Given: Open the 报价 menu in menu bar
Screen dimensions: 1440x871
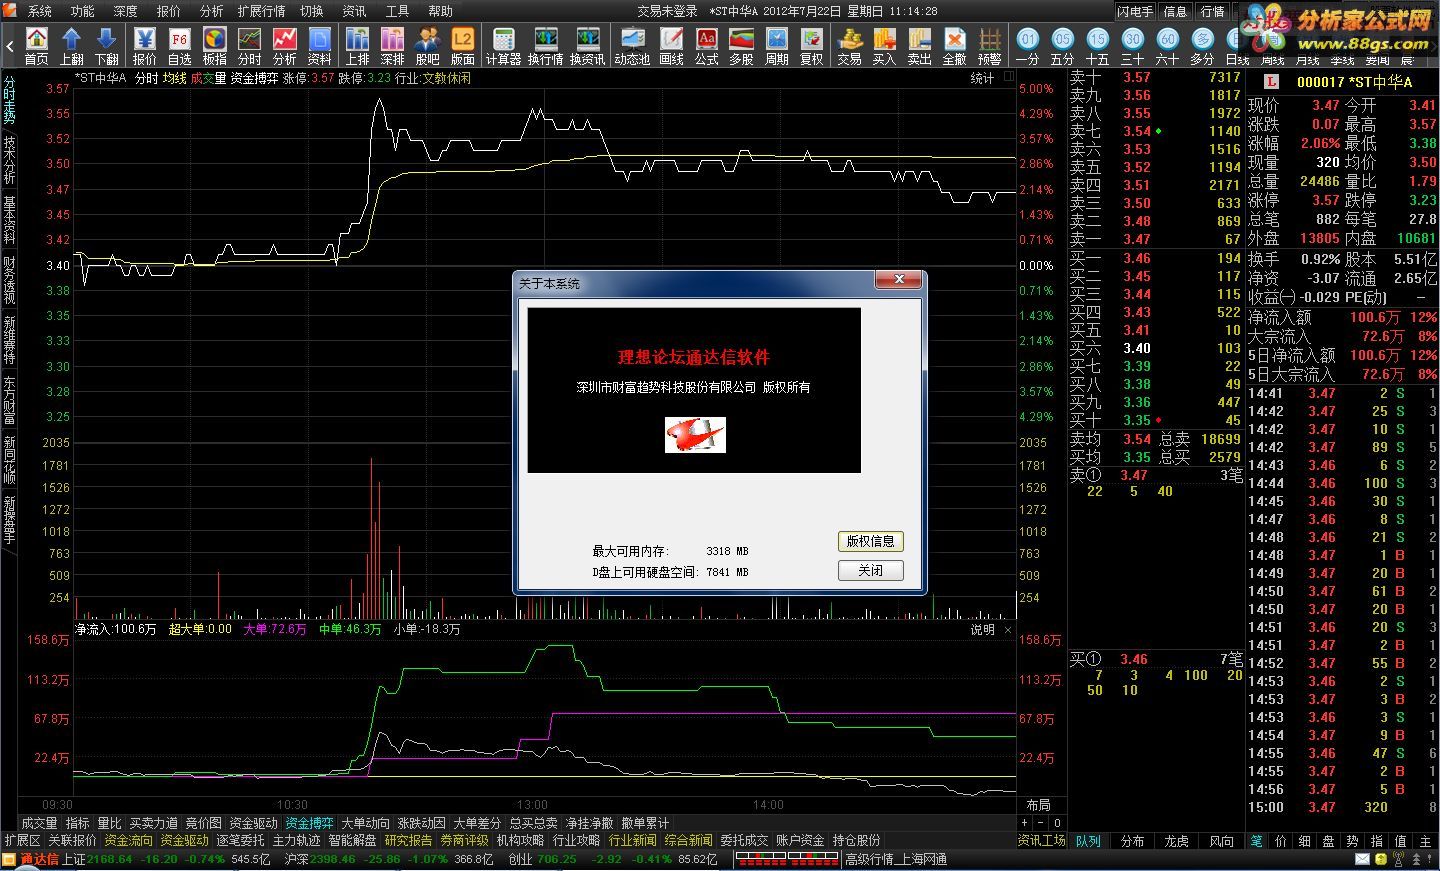Looking at the screenshot, I should click(169, 11).
